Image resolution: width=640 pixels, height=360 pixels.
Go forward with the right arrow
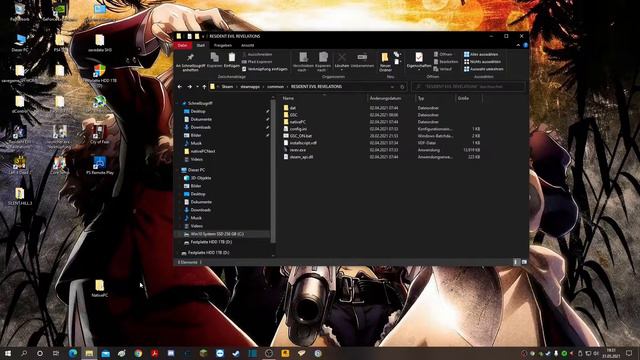[189, 87]
